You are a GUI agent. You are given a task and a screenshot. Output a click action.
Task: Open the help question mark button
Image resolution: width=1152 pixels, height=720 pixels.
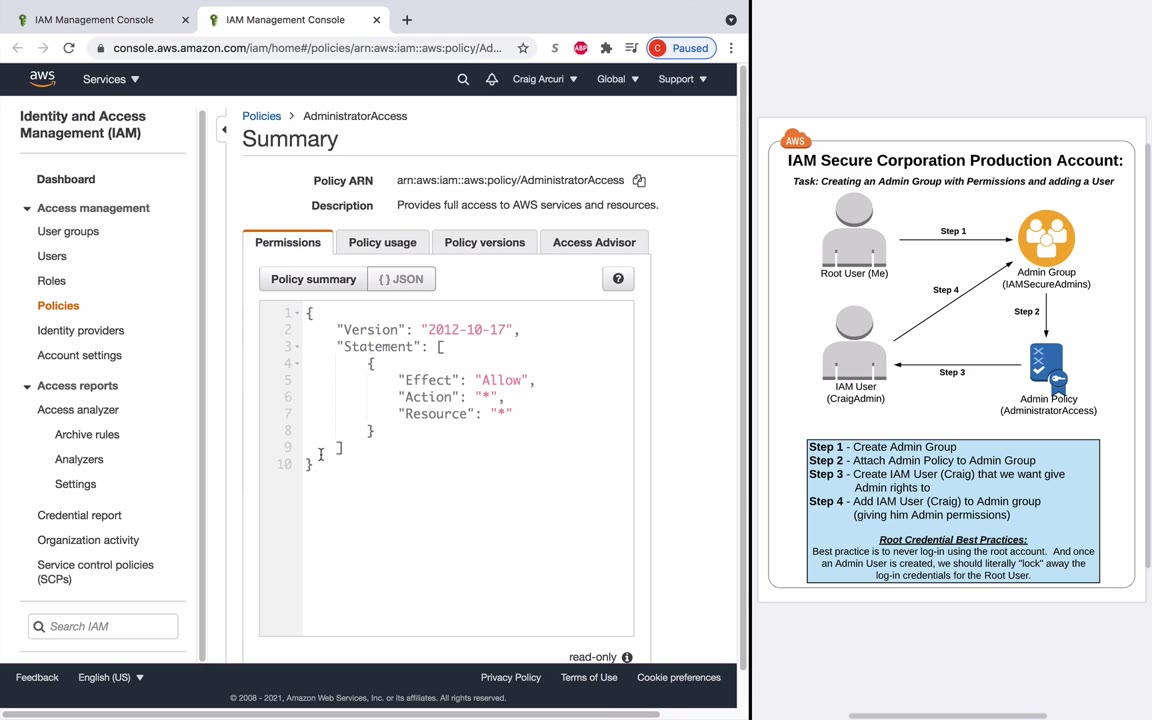[618, 278]
